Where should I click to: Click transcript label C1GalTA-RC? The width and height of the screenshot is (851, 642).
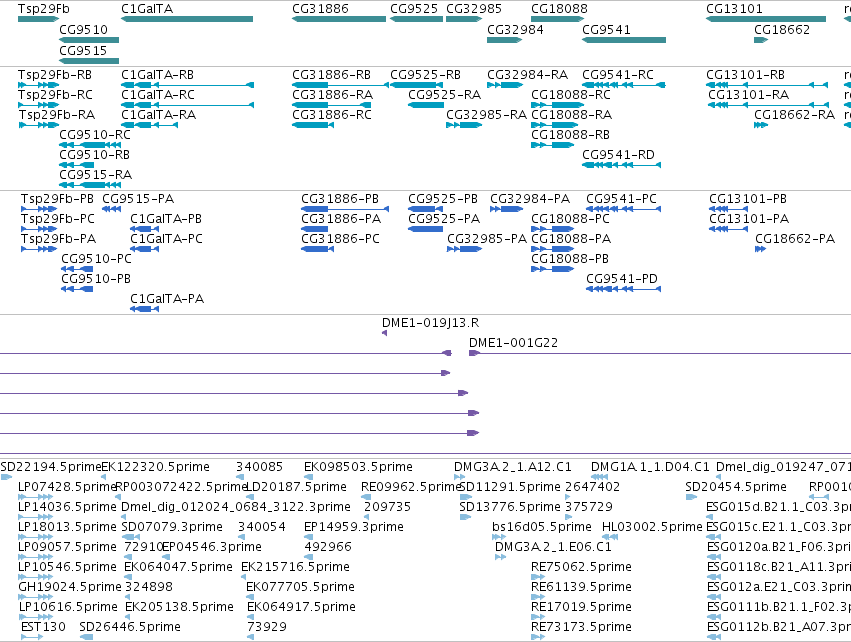pos(158,94)
